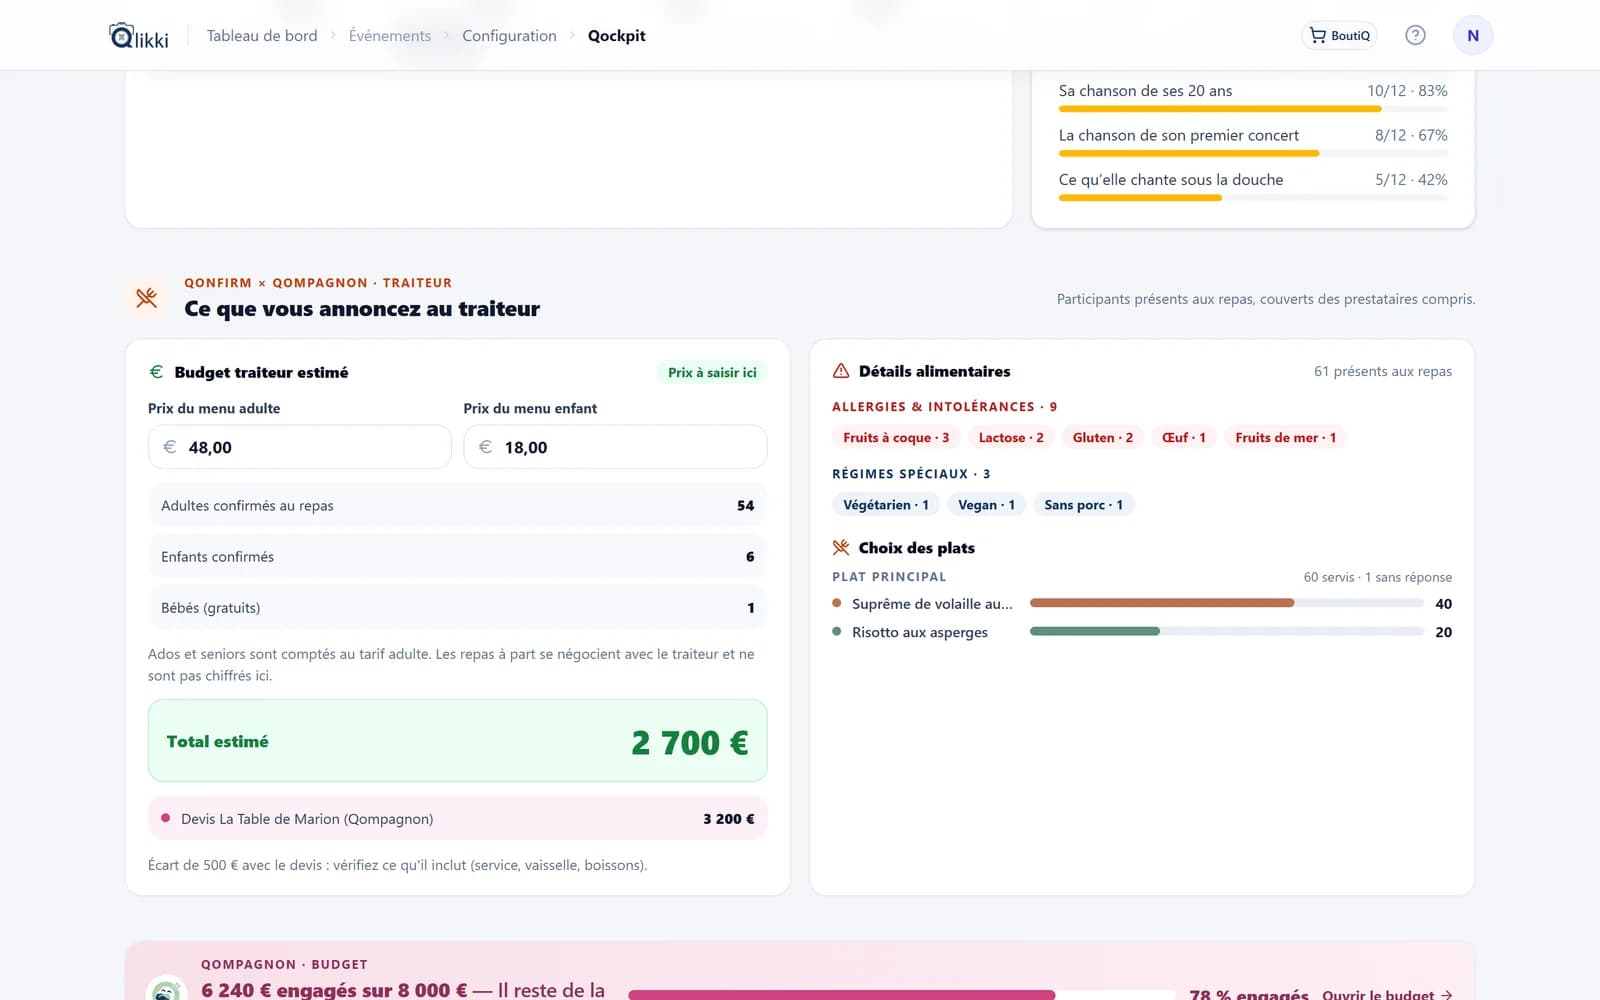Select the Sans porc · 1 tag
The height and width of the screenshot is (1000, 1600).
click(1084, 505)
